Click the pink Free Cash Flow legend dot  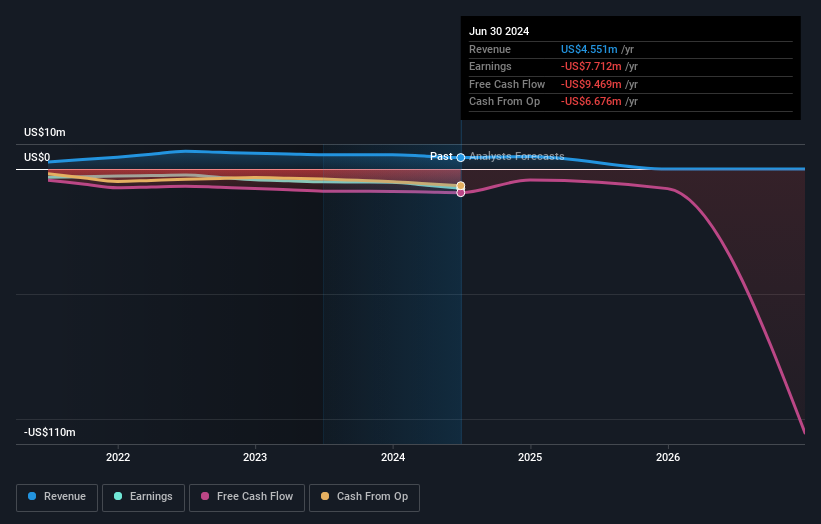(x=205, y=496)
